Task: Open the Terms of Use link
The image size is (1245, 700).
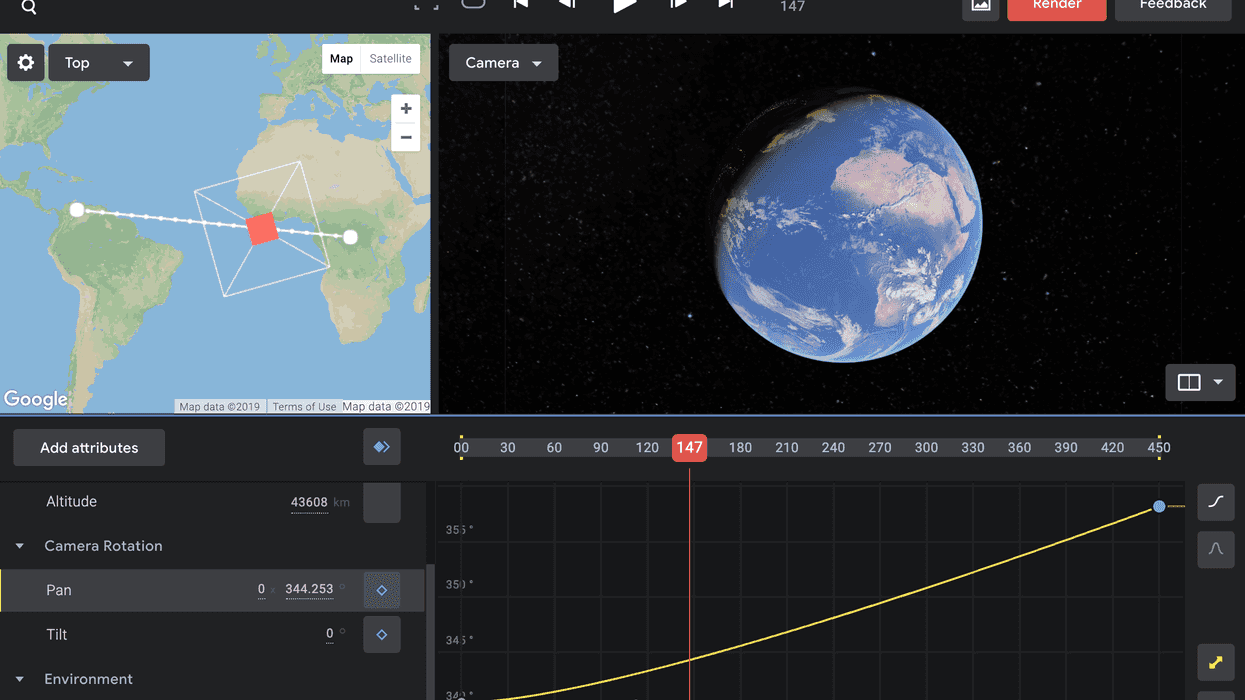Action: pos(304,407)
